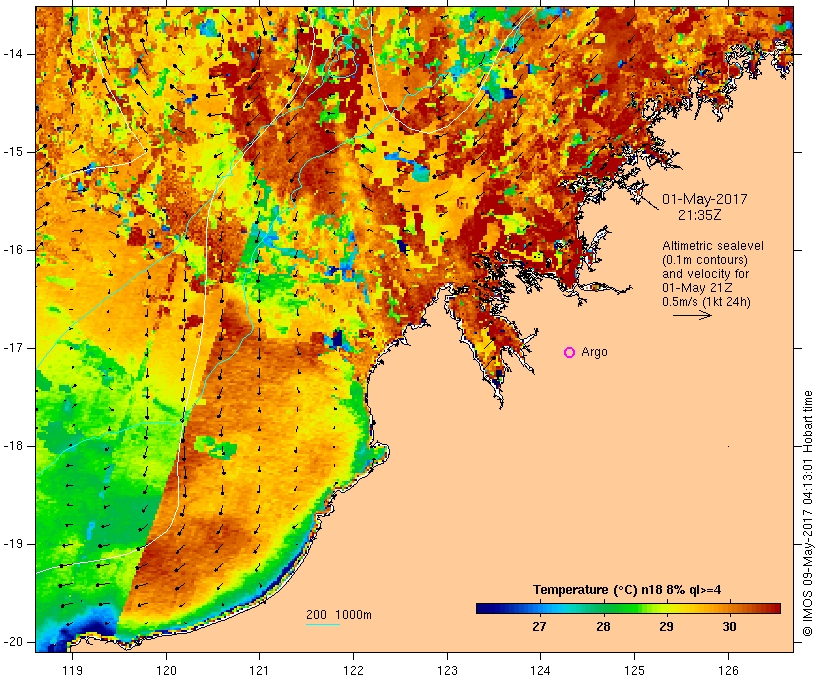Viewport: 820px width, 680px height.
Task: Click the 122 longitude axis label
Action: (x=353, y=670)
